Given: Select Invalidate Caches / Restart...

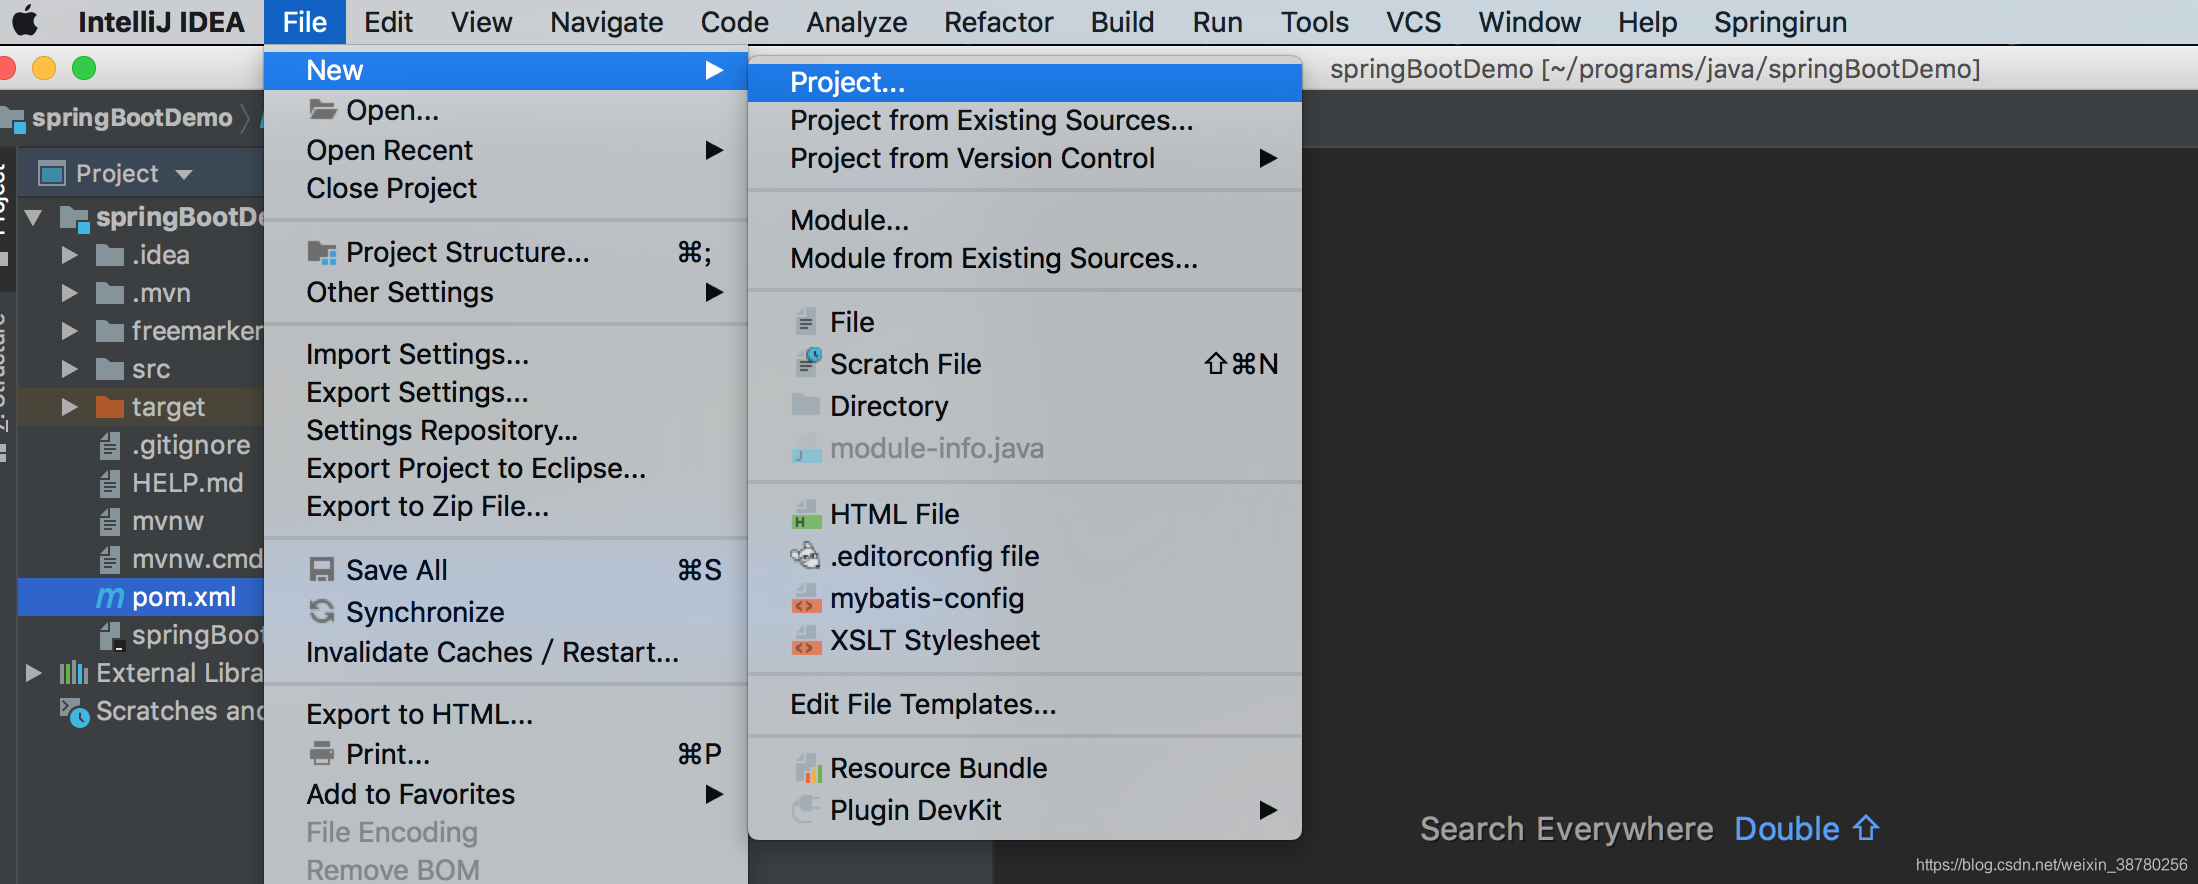Looking at the screenshot, I should (x=506, y=652).
